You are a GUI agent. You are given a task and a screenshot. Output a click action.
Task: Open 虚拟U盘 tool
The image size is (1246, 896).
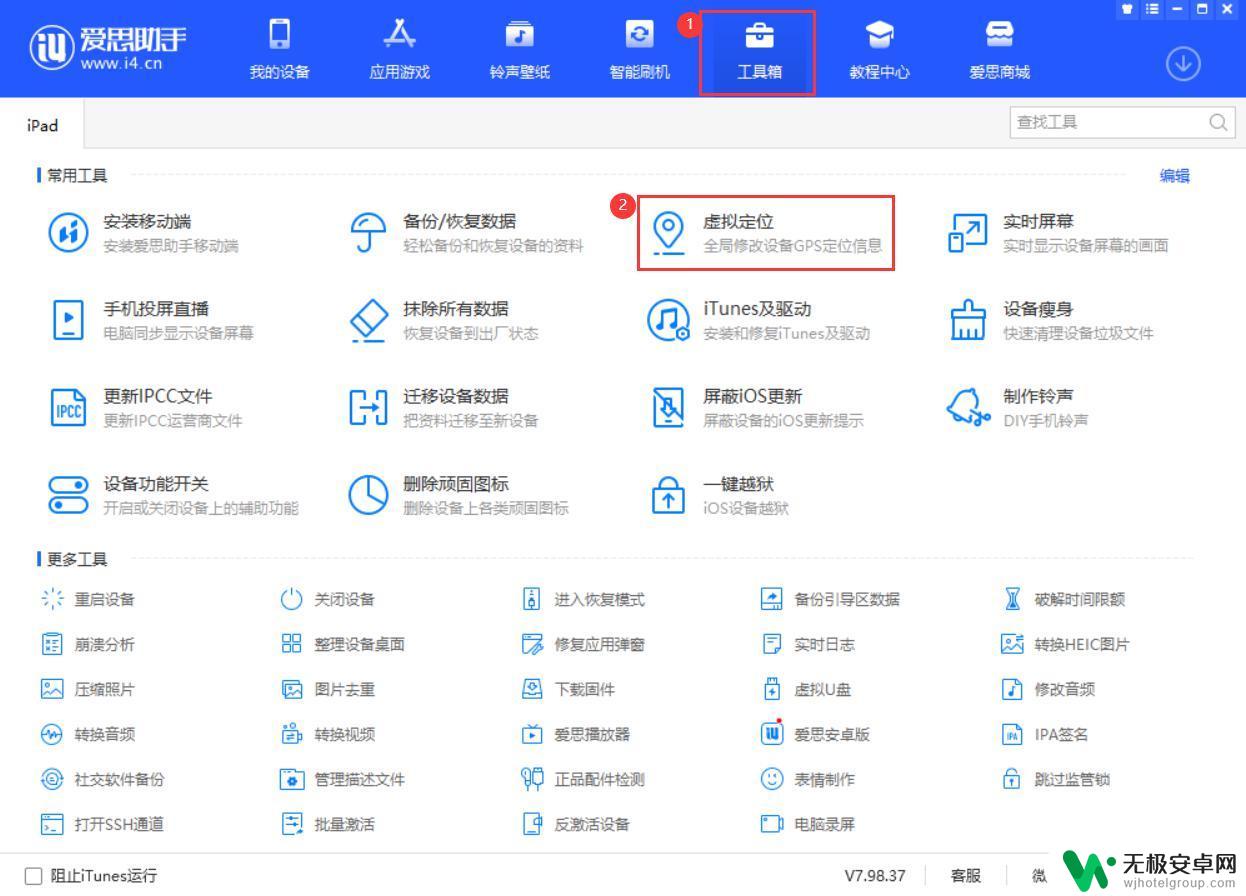point(806,689)
